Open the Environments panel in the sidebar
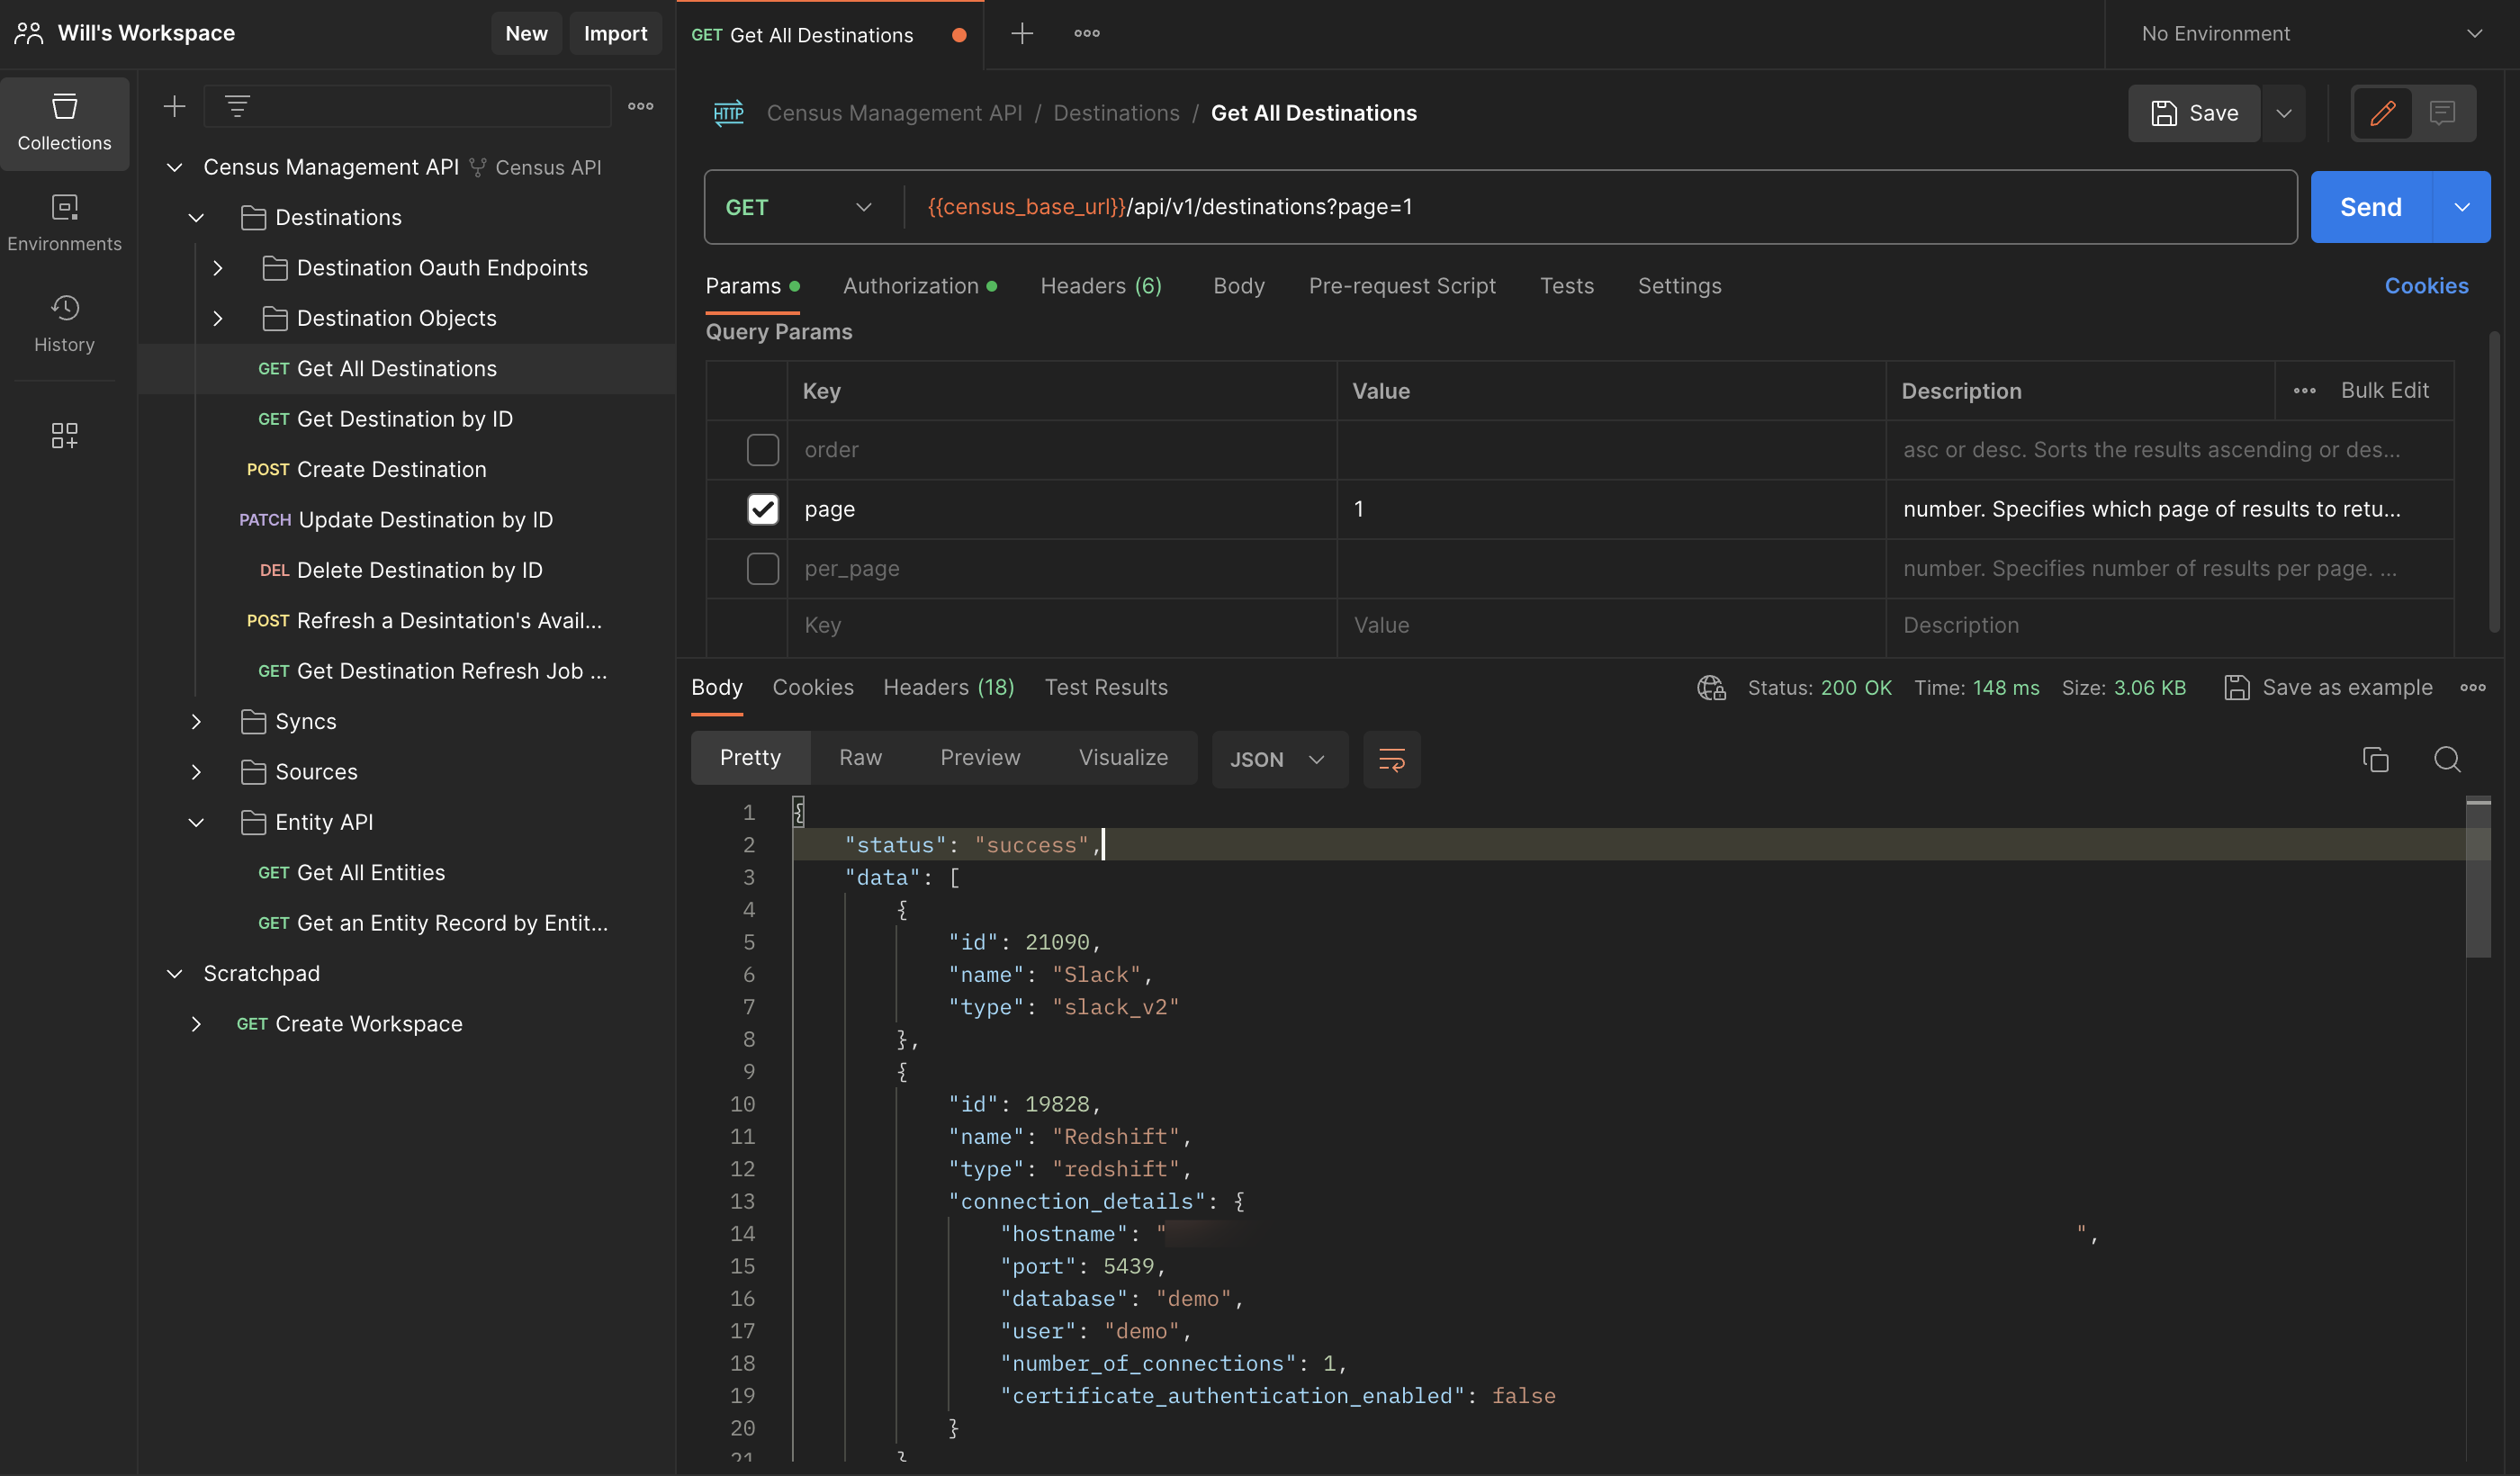The width and height of the screenshot is (2520, 1476). click(x=64, y=222)
